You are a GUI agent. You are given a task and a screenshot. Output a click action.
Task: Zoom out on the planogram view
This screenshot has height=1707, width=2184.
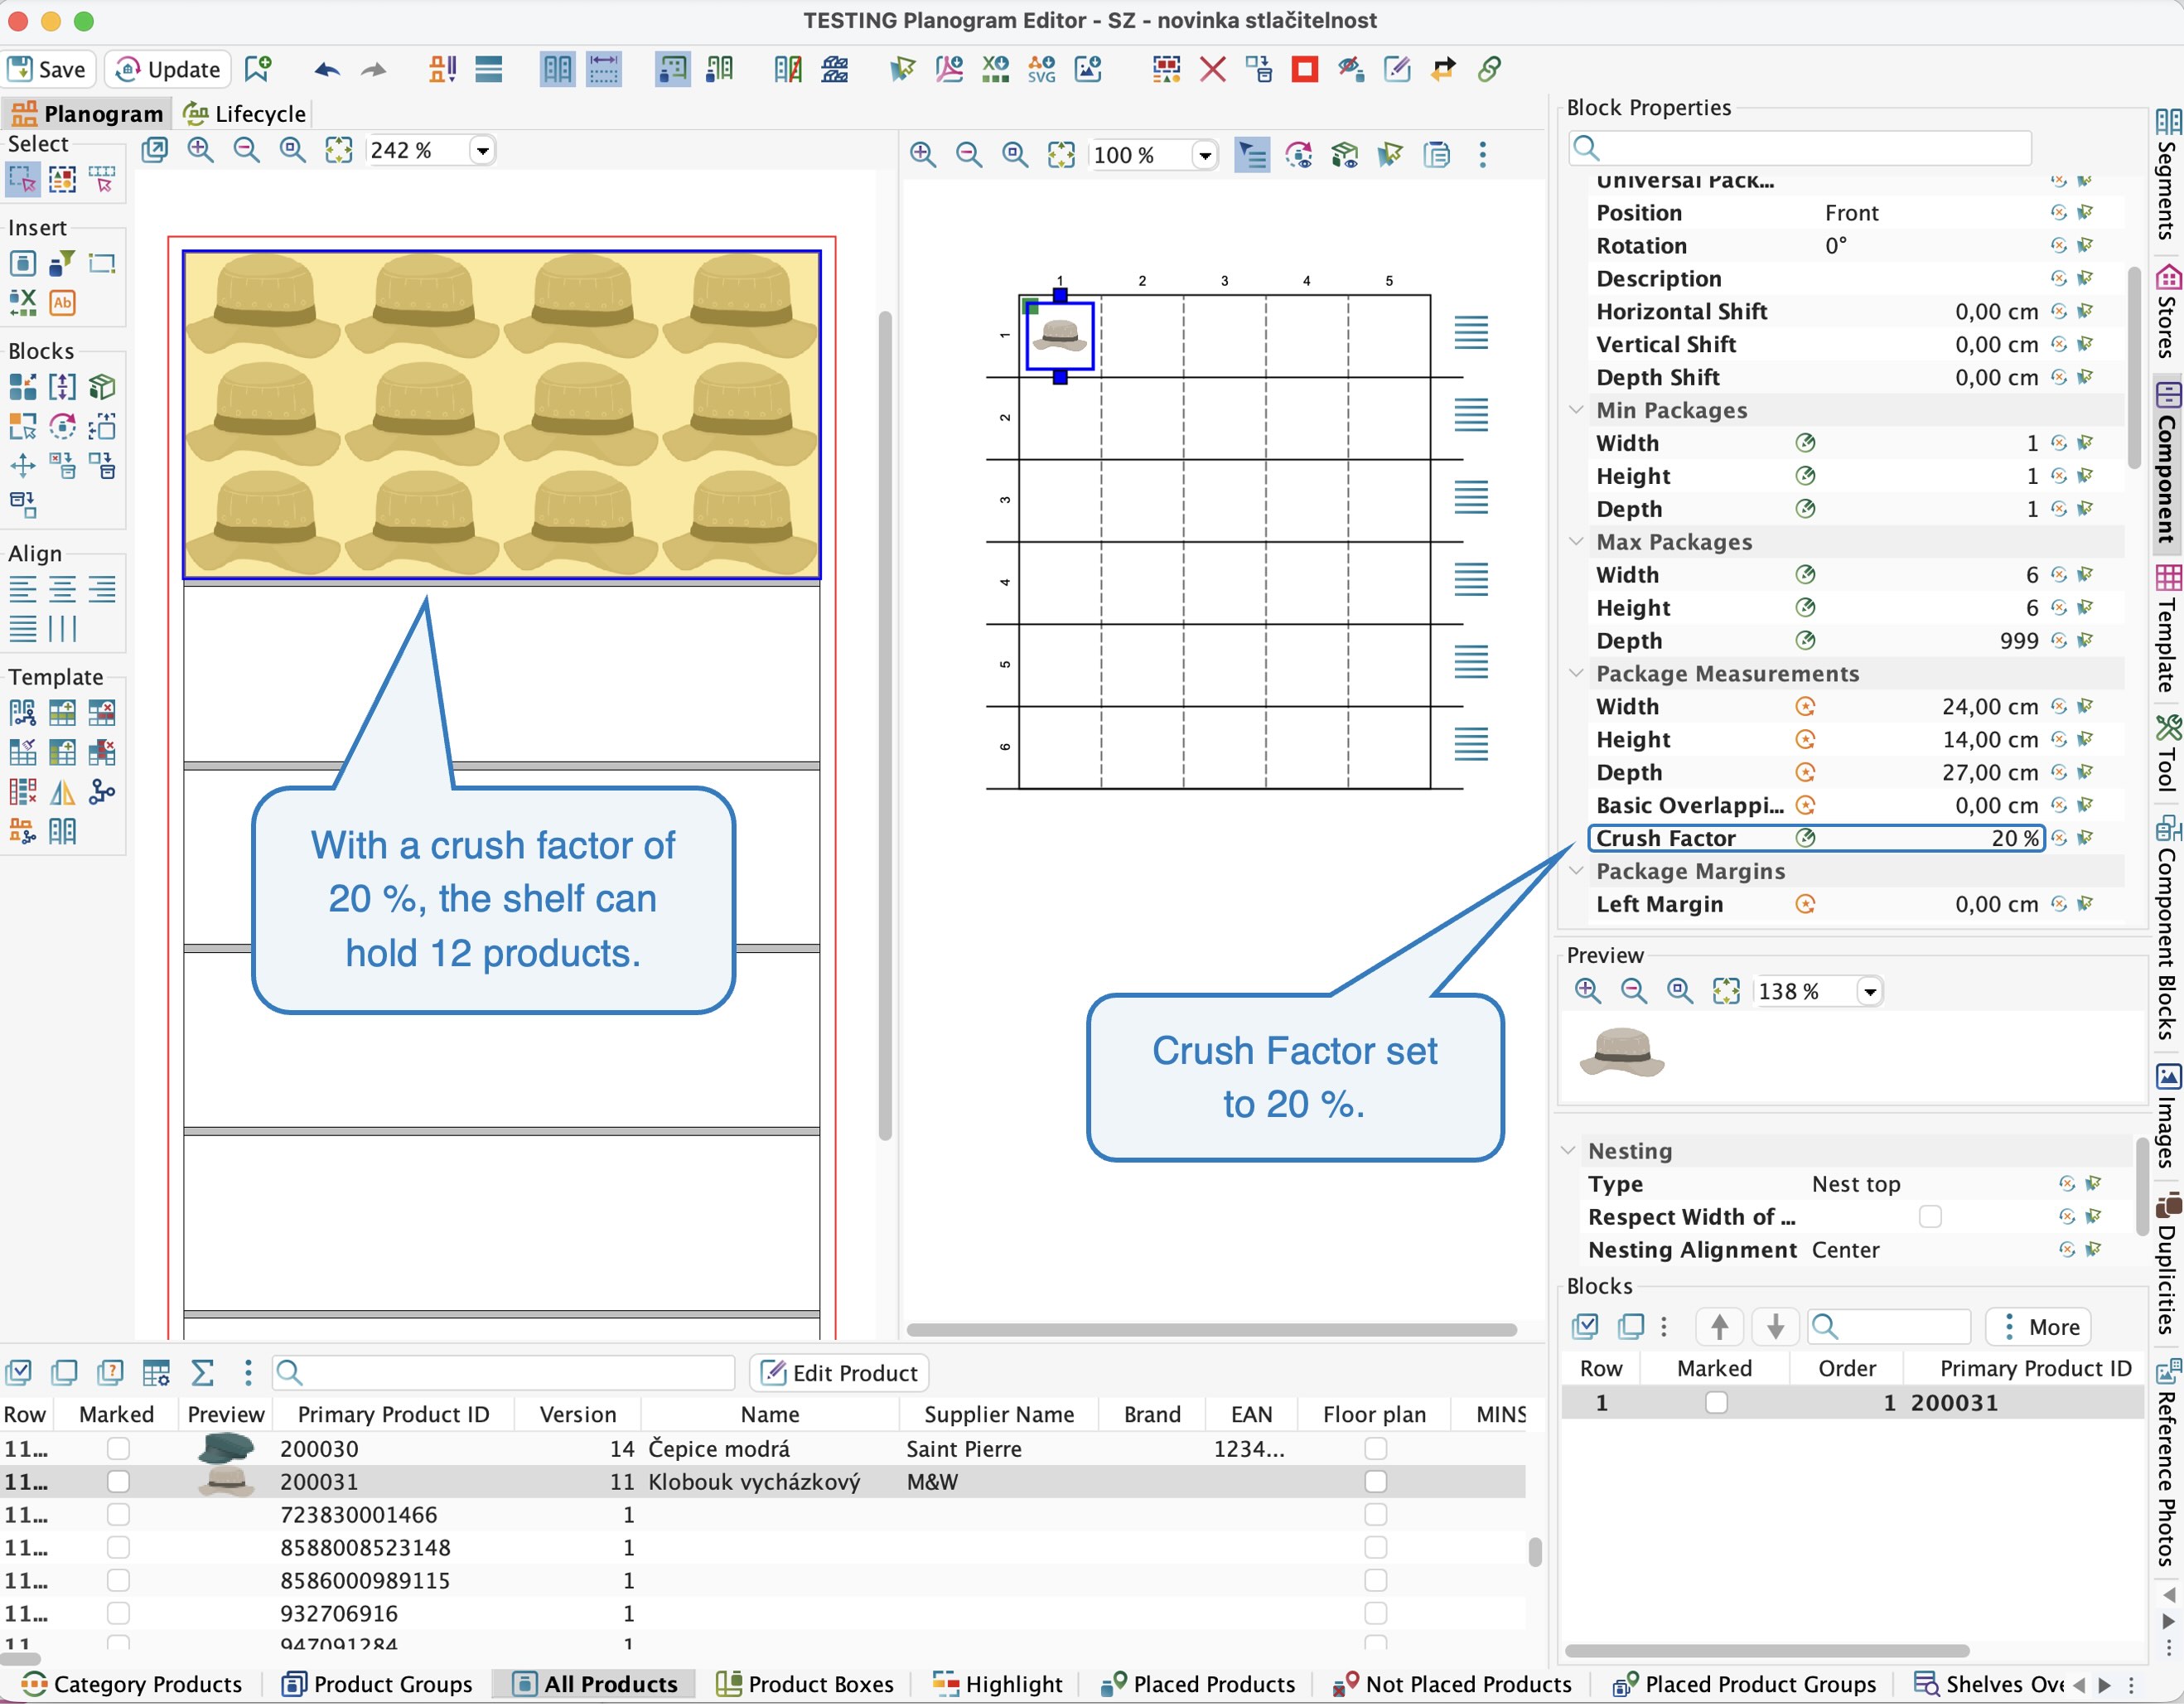pyautogui.click(x=246, y=150)
